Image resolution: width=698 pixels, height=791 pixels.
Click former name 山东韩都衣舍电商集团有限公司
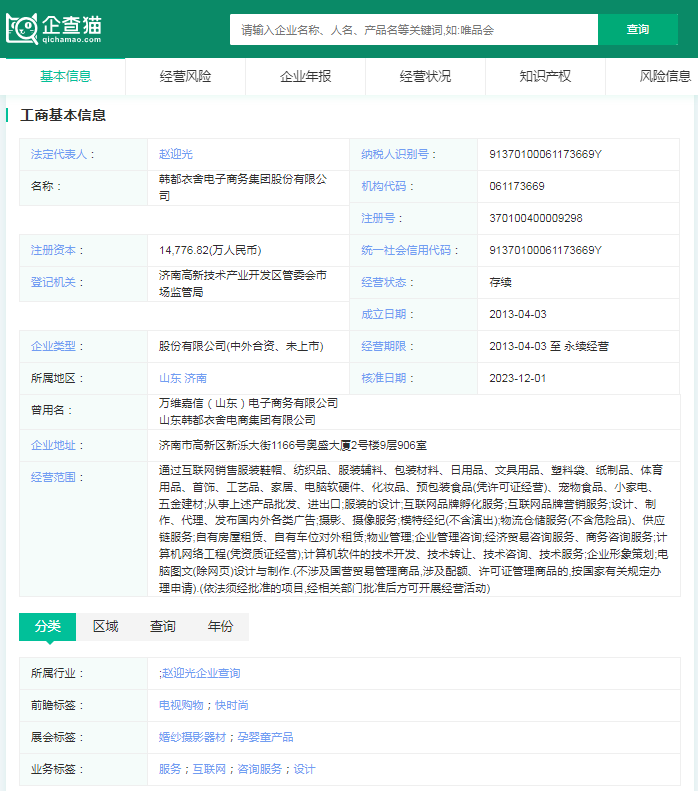point(237,420)
